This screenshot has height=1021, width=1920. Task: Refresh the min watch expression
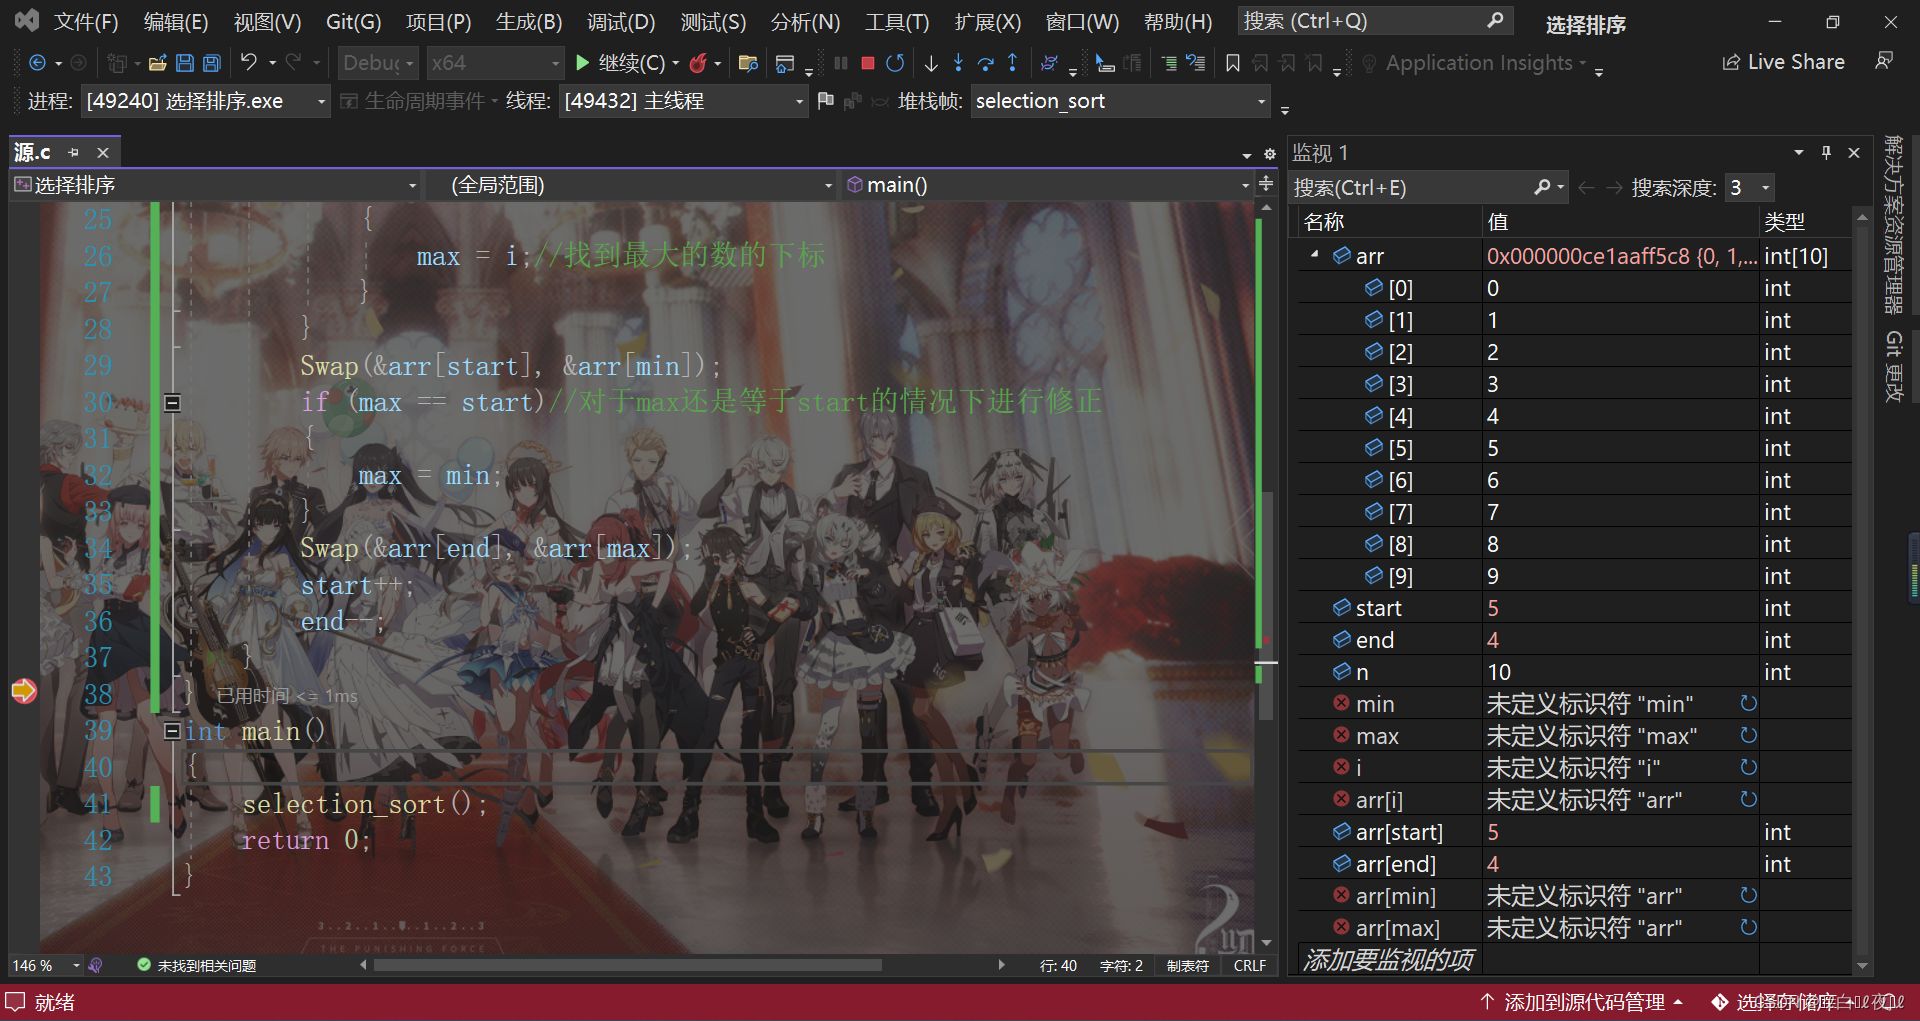pos(1748,703)
